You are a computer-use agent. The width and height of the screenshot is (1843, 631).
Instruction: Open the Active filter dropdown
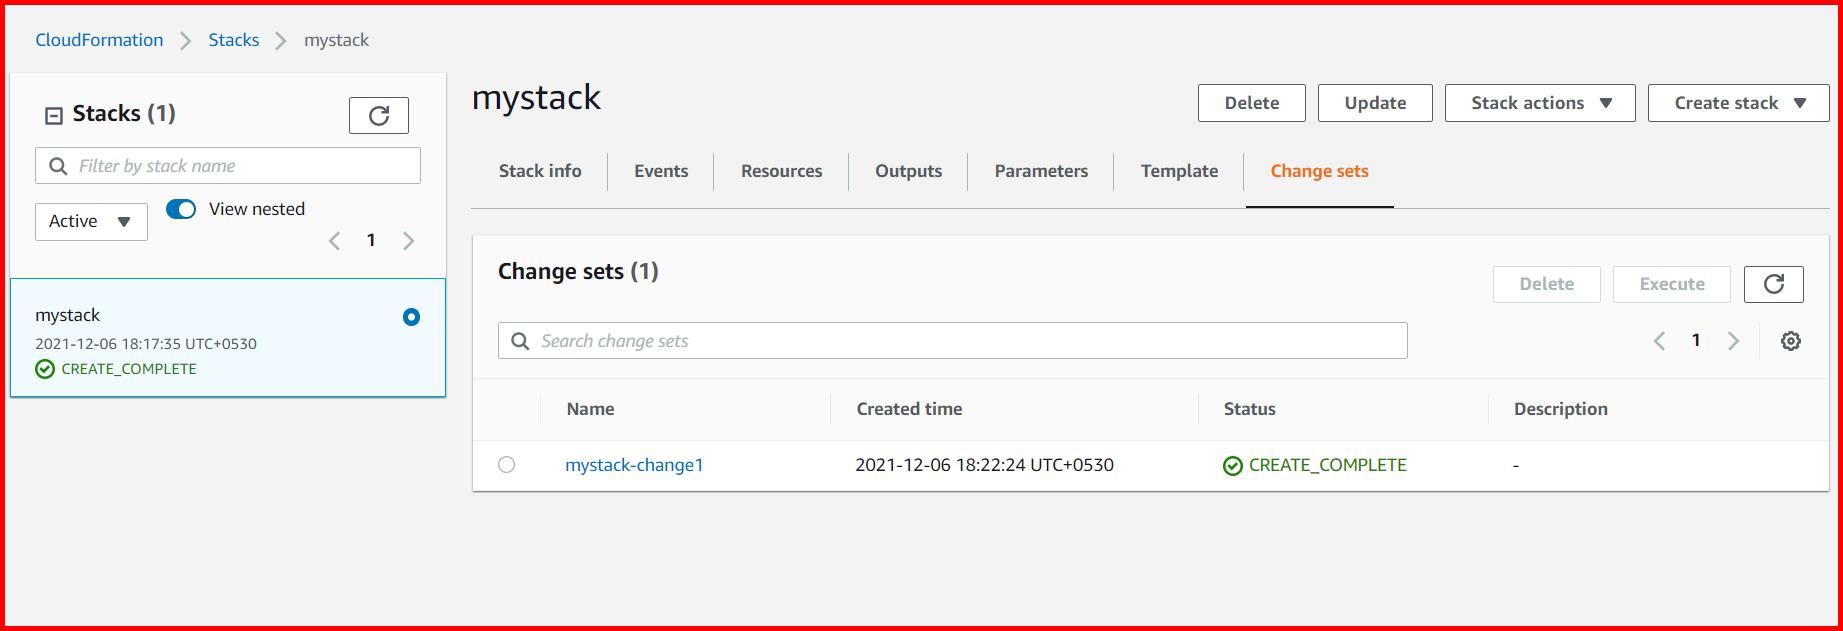[x=91, y=222]
